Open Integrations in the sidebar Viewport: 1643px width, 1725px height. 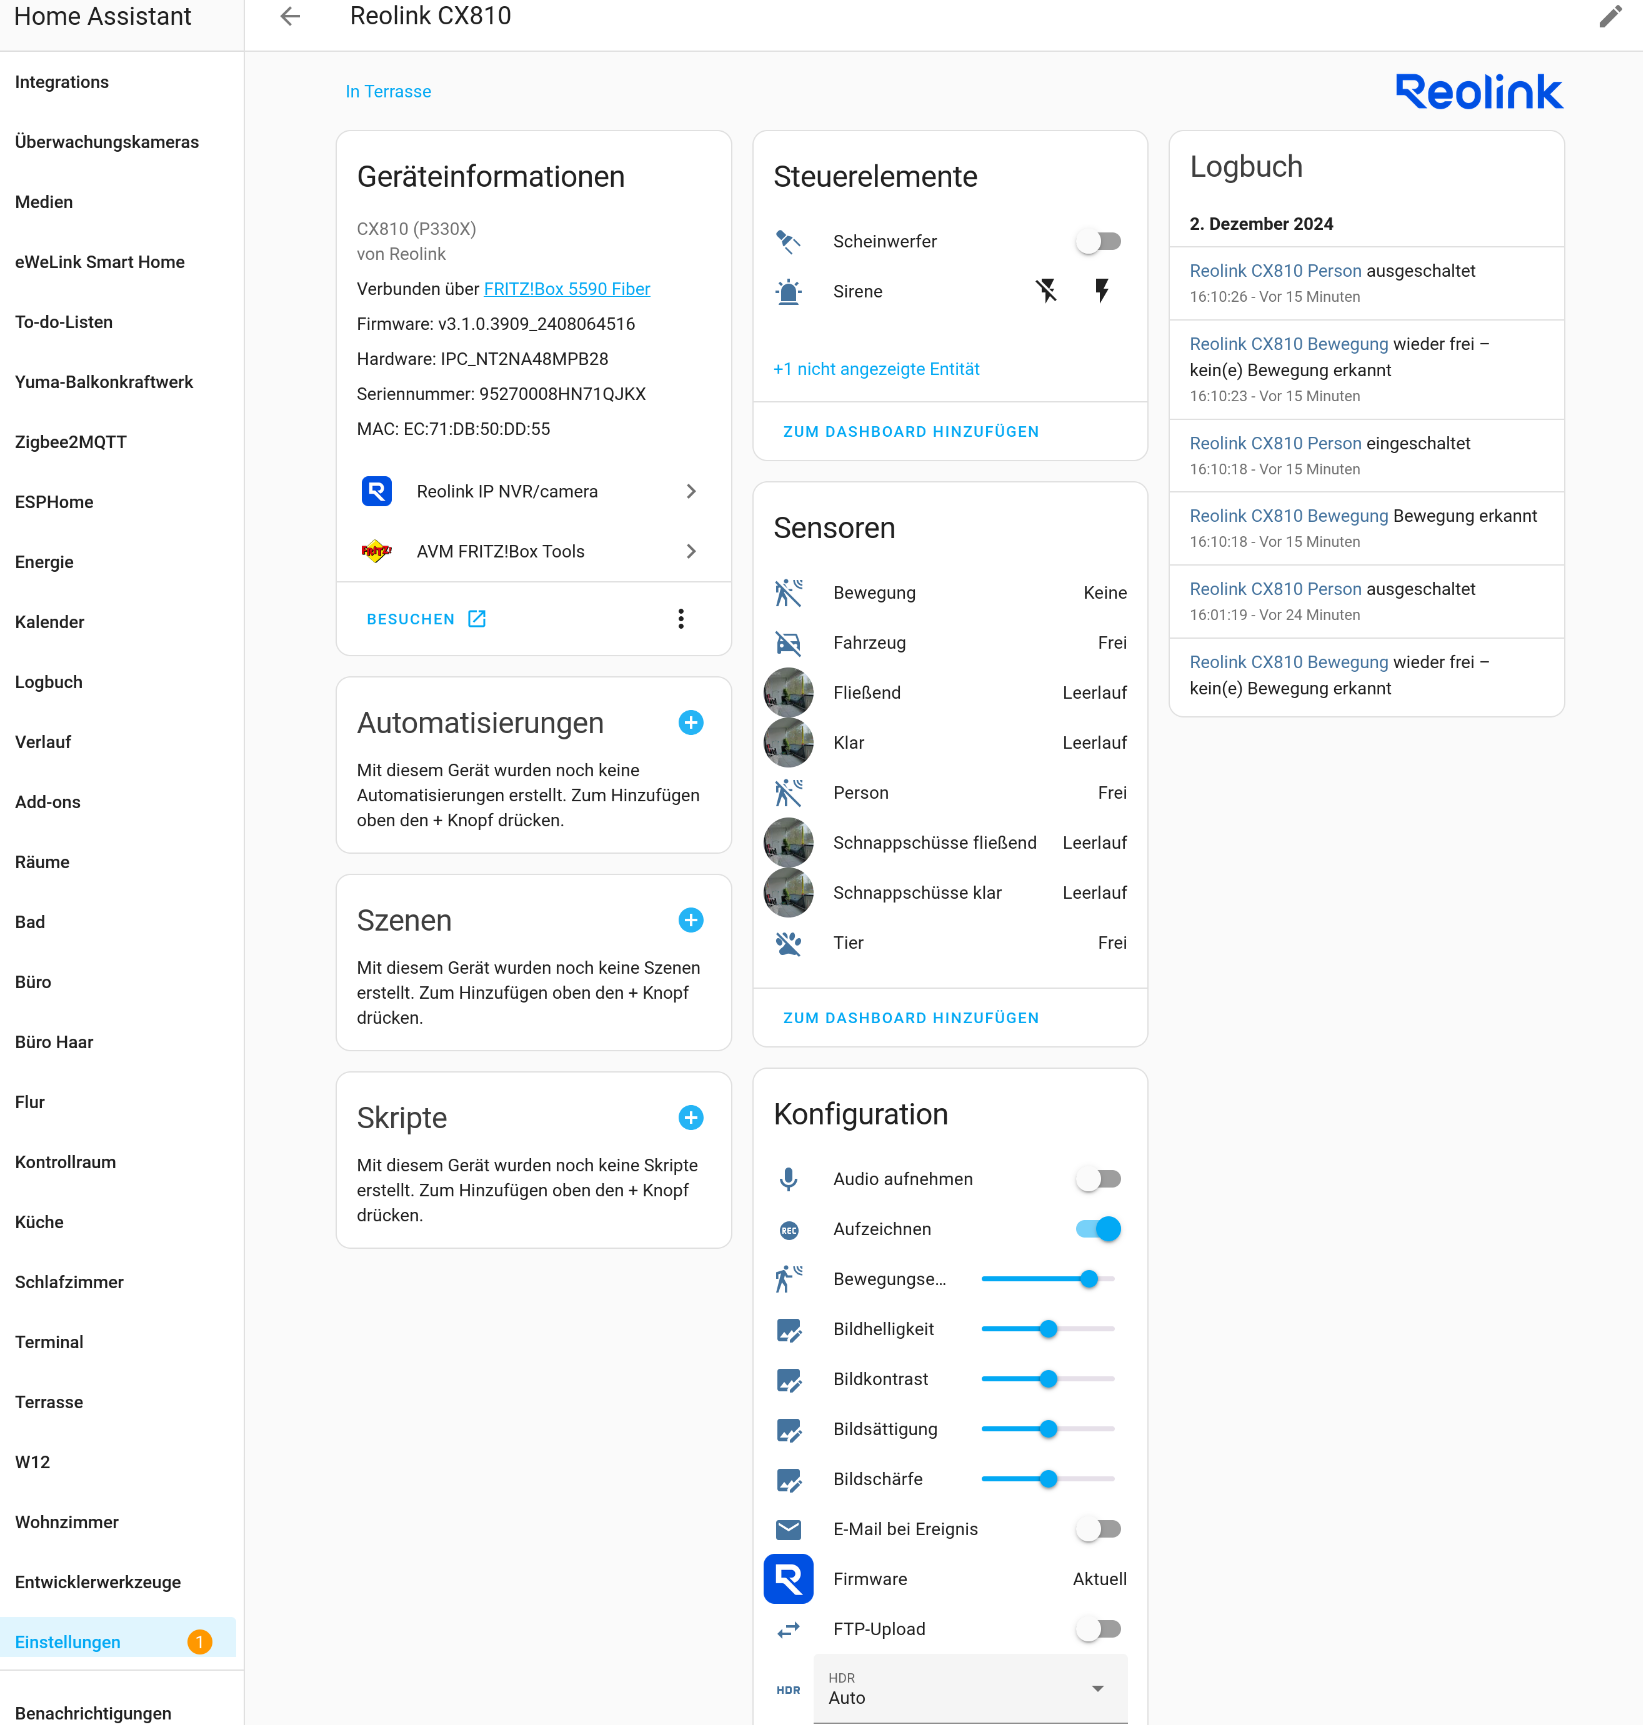pos(62,82)
